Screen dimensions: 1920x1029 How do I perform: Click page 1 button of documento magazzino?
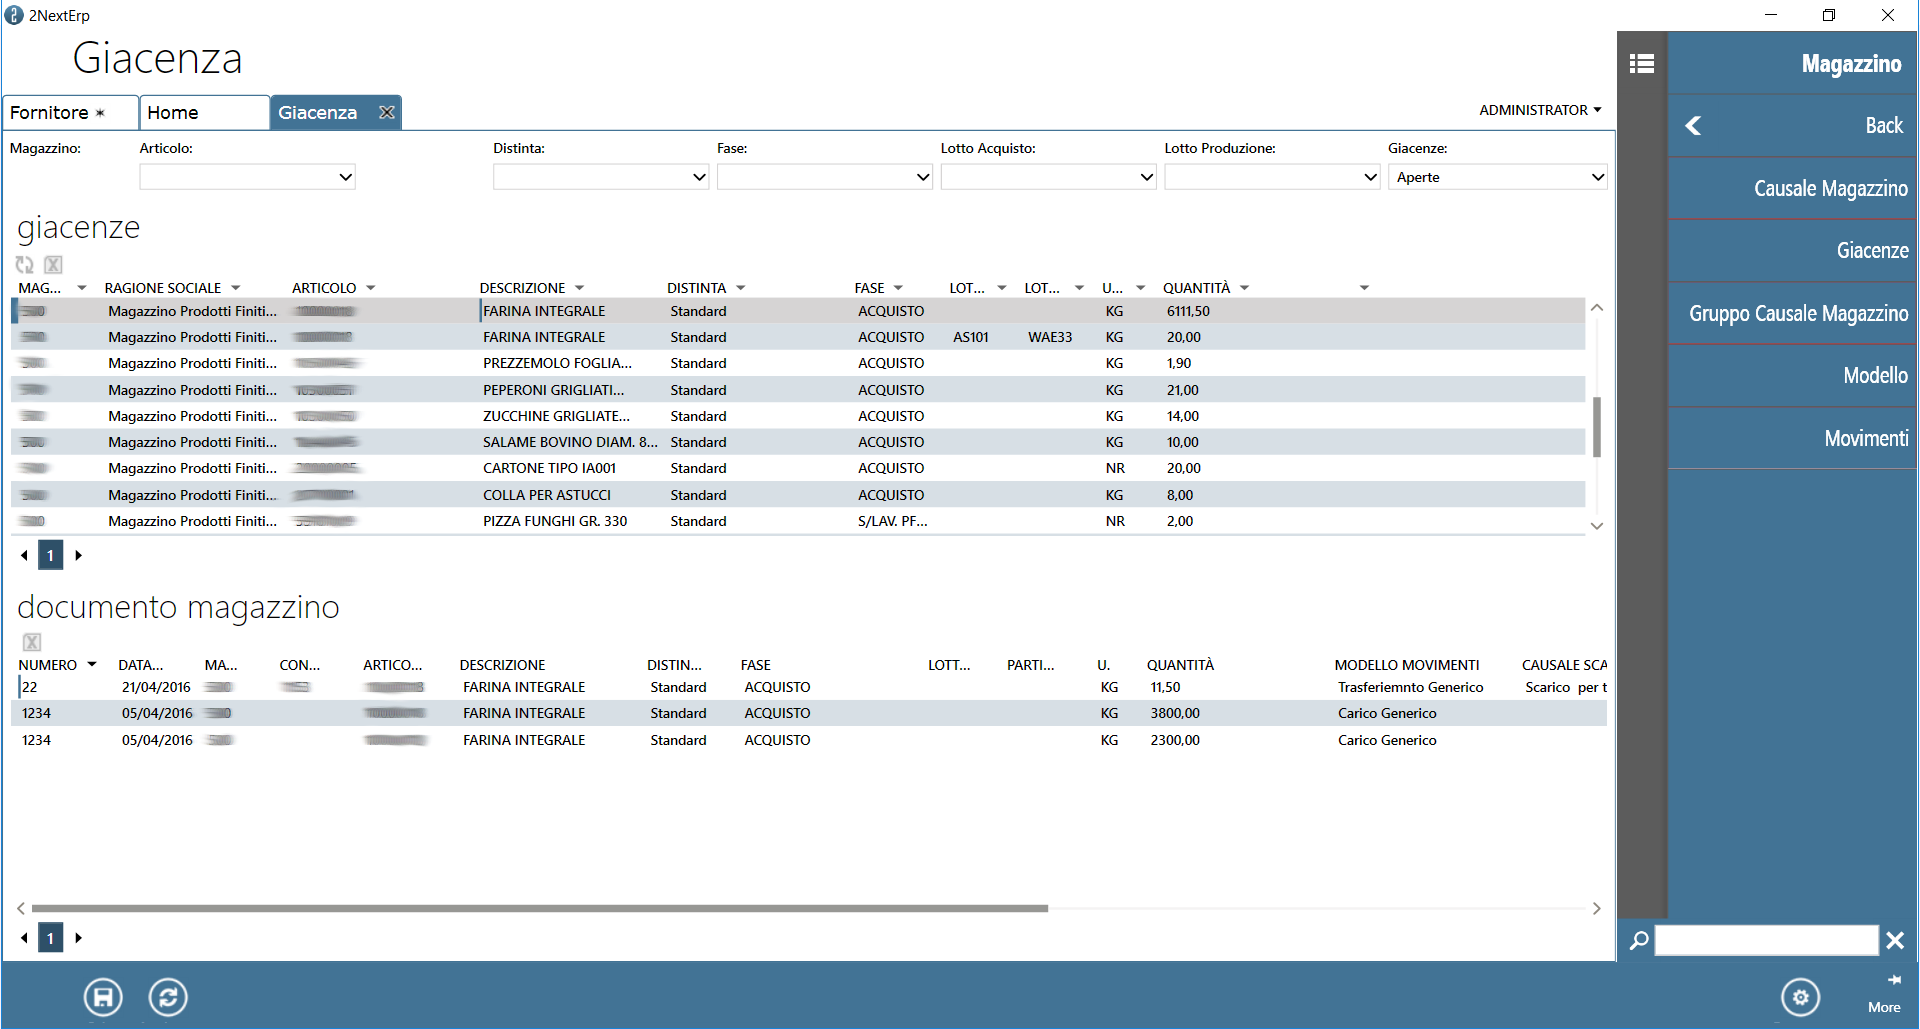click(x=51, y=938)
